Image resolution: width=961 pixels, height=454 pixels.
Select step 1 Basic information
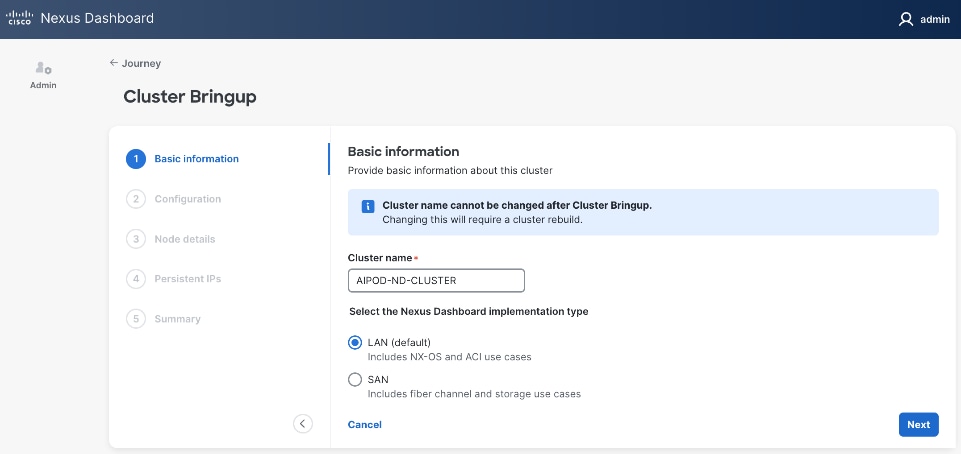pyautogui.click(x=183, y=159)
